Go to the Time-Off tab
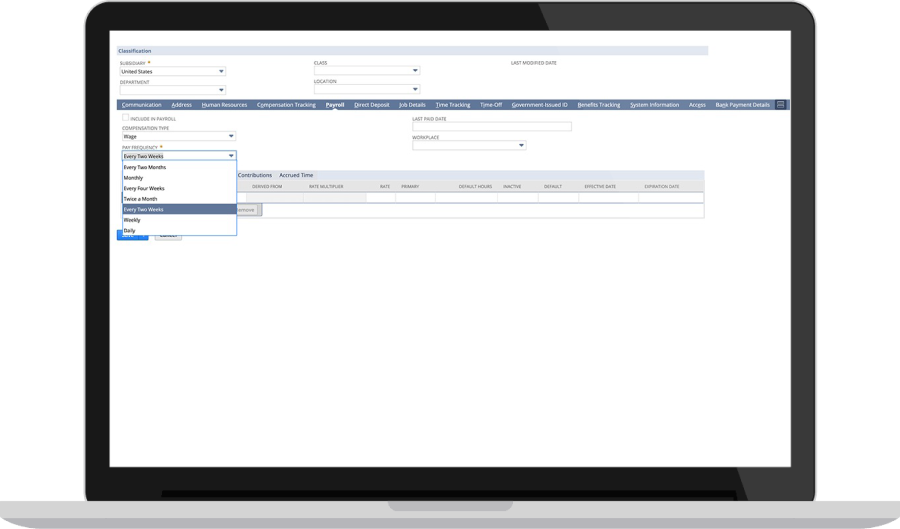Viewport: 900px width, 529px height. click(491, 105)
